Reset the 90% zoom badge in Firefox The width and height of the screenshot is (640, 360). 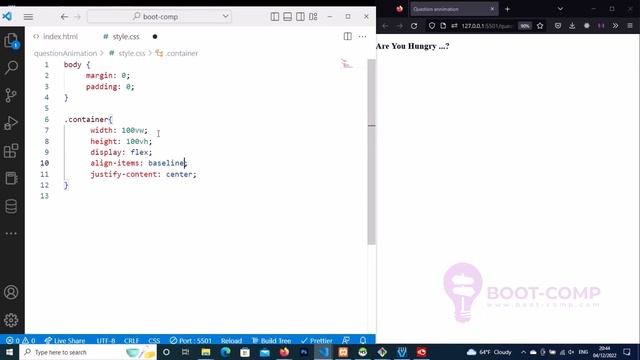(524, 26)
